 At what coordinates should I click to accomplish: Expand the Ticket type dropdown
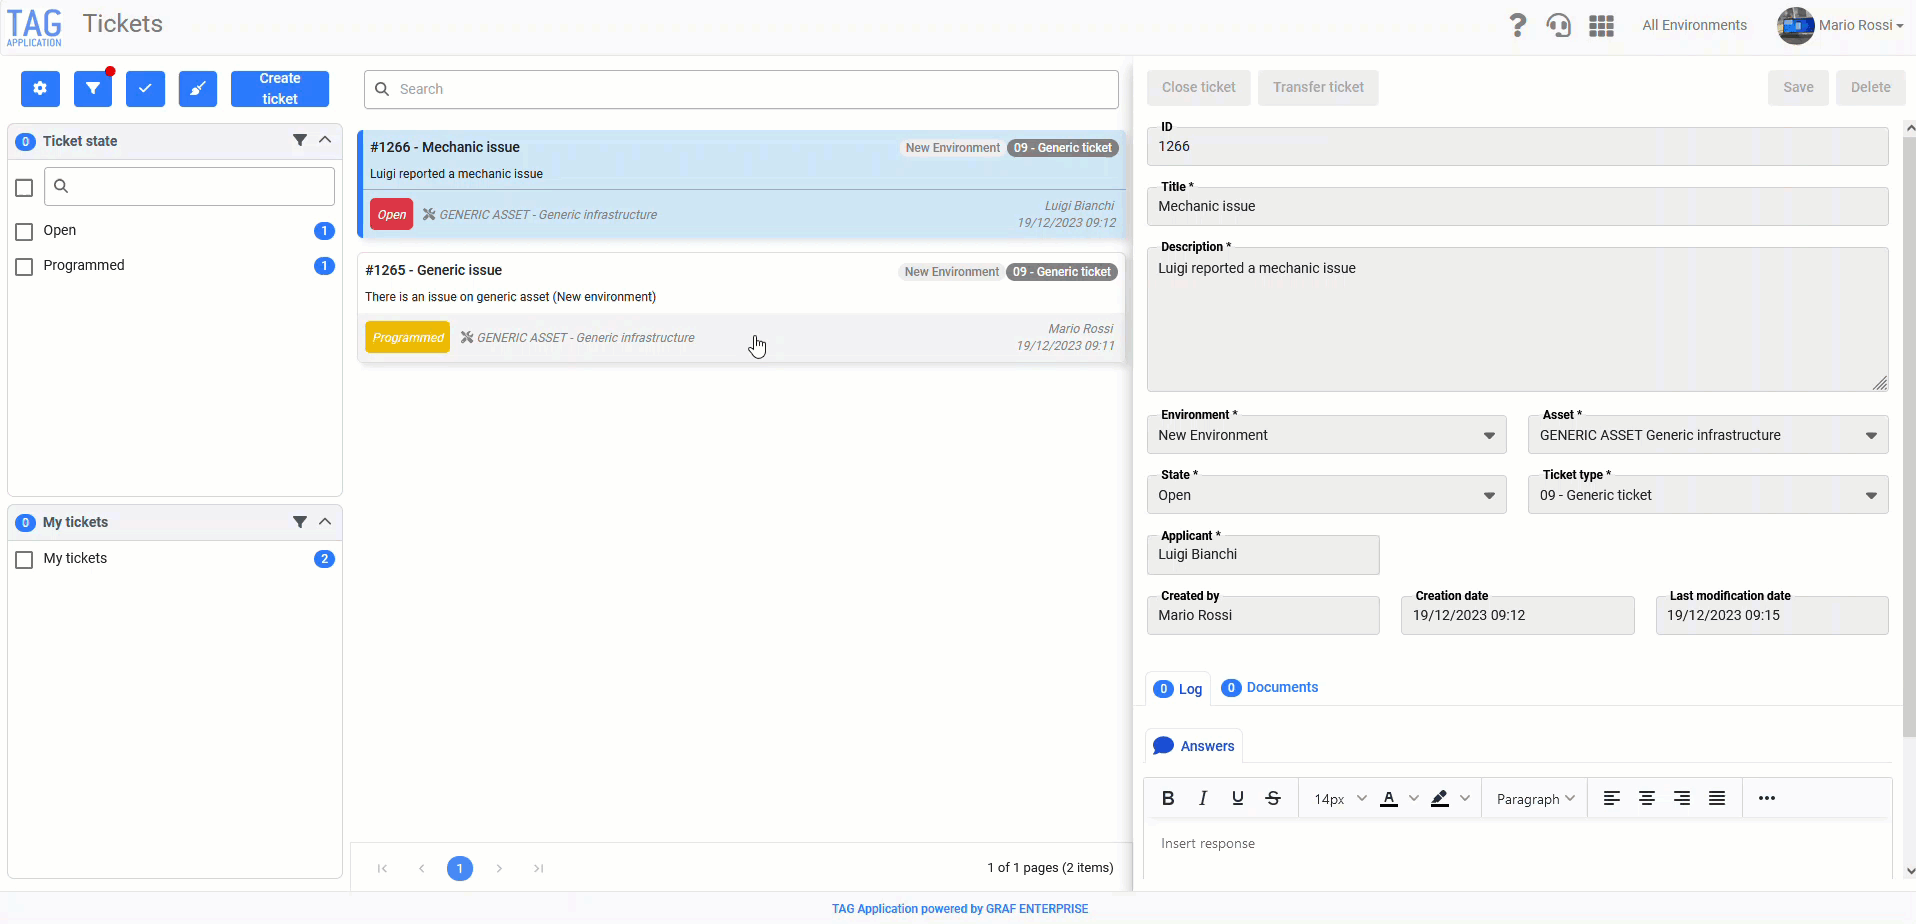coord(1707,495)
